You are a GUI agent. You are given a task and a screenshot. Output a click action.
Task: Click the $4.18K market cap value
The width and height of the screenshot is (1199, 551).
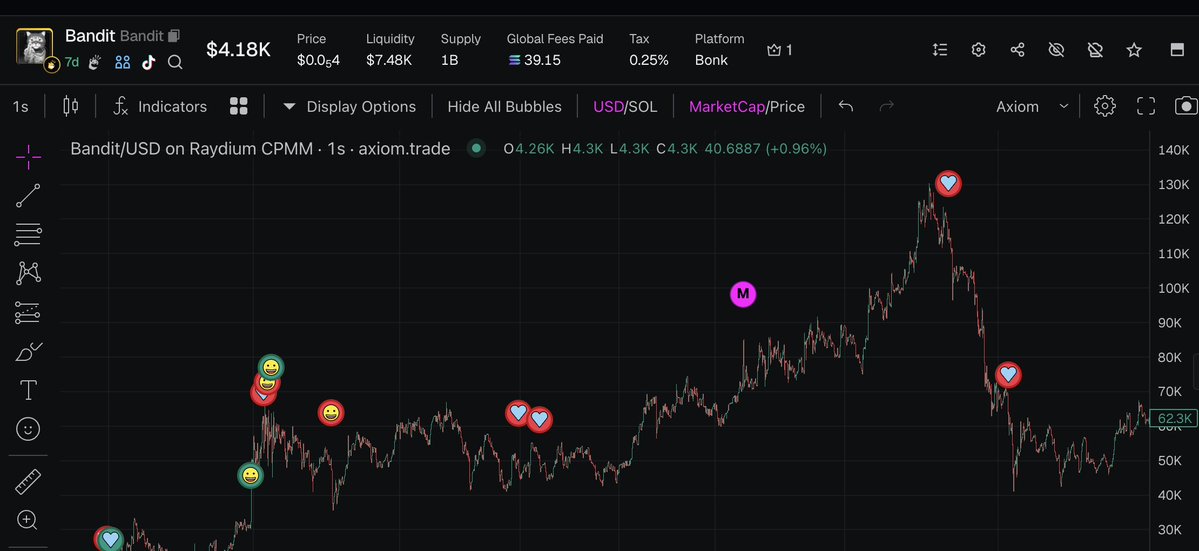point(239,50)
